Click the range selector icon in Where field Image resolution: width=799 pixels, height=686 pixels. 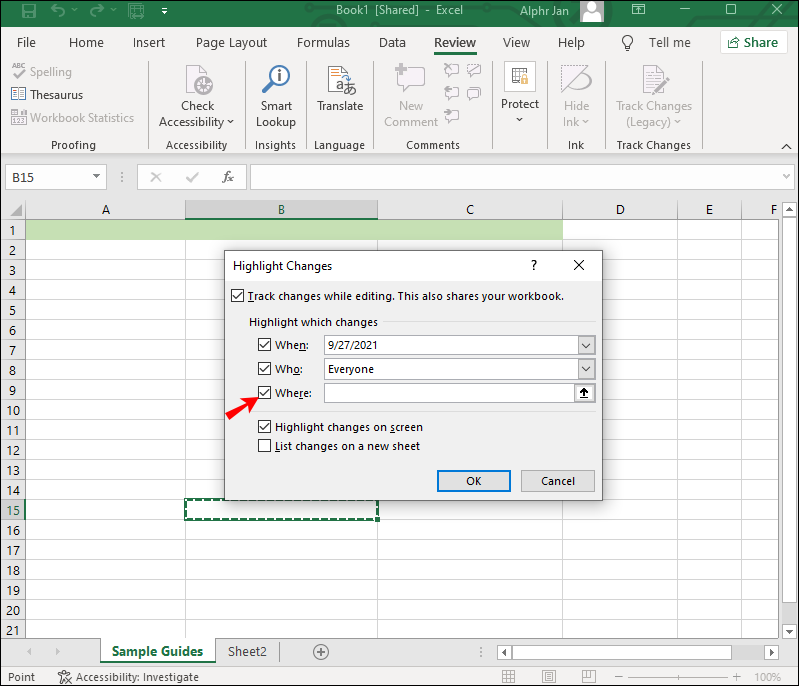[584, 393]
